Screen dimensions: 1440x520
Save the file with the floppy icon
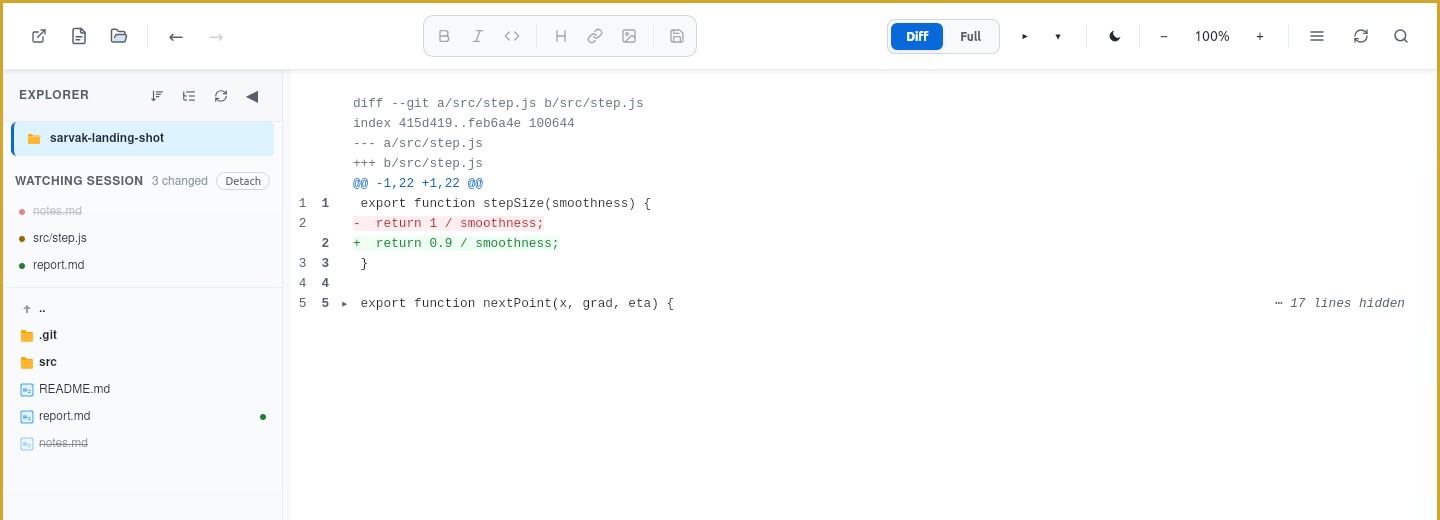click(677, 36)
